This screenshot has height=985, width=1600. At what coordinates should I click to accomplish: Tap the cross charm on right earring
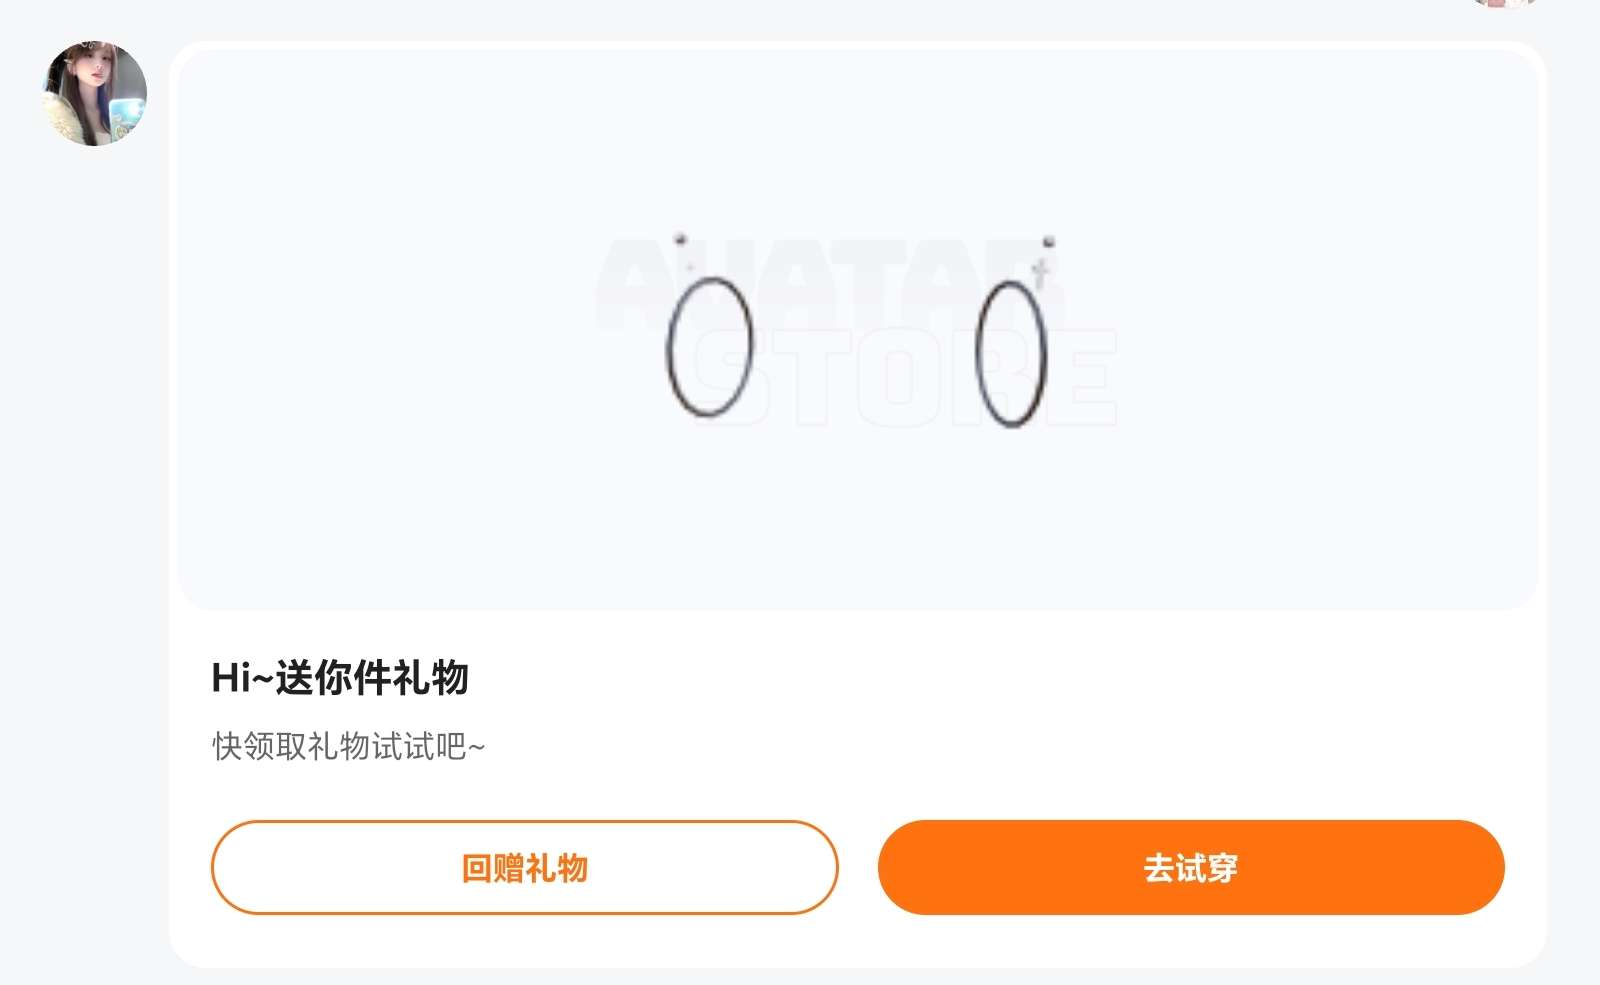1040,272
